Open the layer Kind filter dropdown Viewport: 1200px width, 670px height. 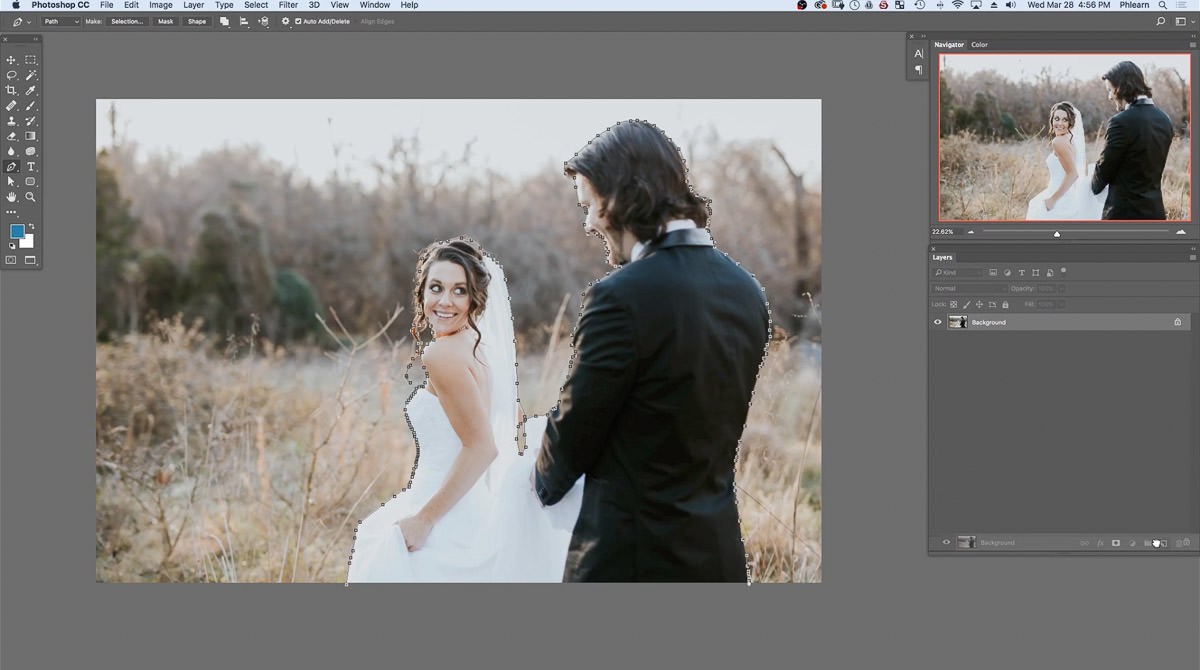click(958, 272)
